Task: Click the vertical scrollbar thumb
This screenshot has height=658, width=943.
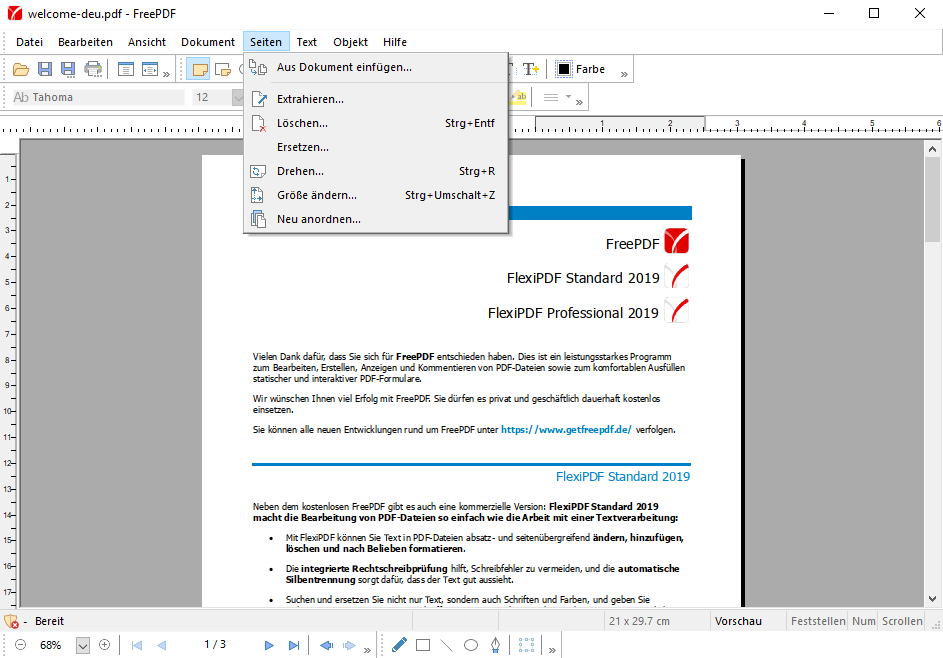Action: point(932,199)
